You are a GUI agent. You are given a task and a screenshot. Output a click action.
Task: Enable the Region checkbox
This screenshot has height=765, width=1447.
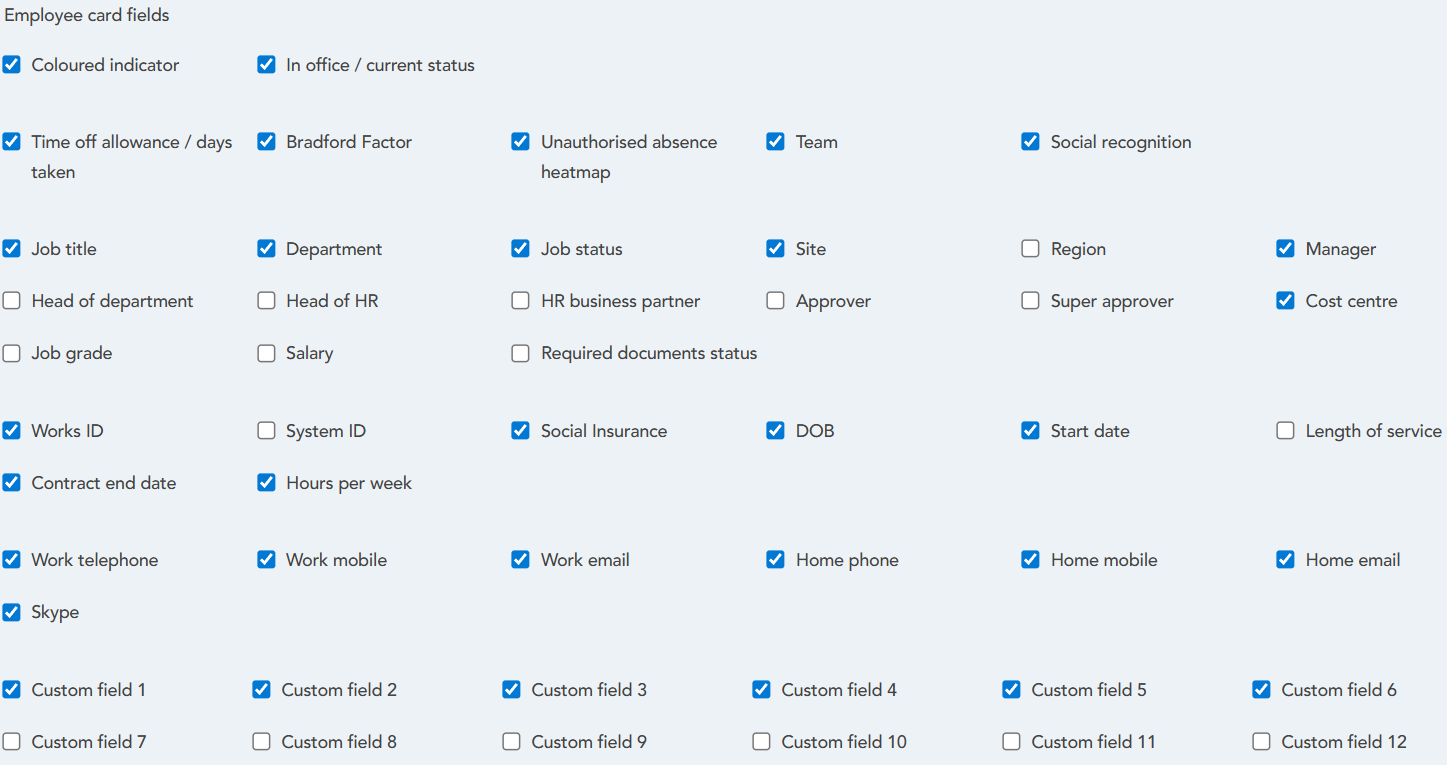click(x=1030, y=249)
